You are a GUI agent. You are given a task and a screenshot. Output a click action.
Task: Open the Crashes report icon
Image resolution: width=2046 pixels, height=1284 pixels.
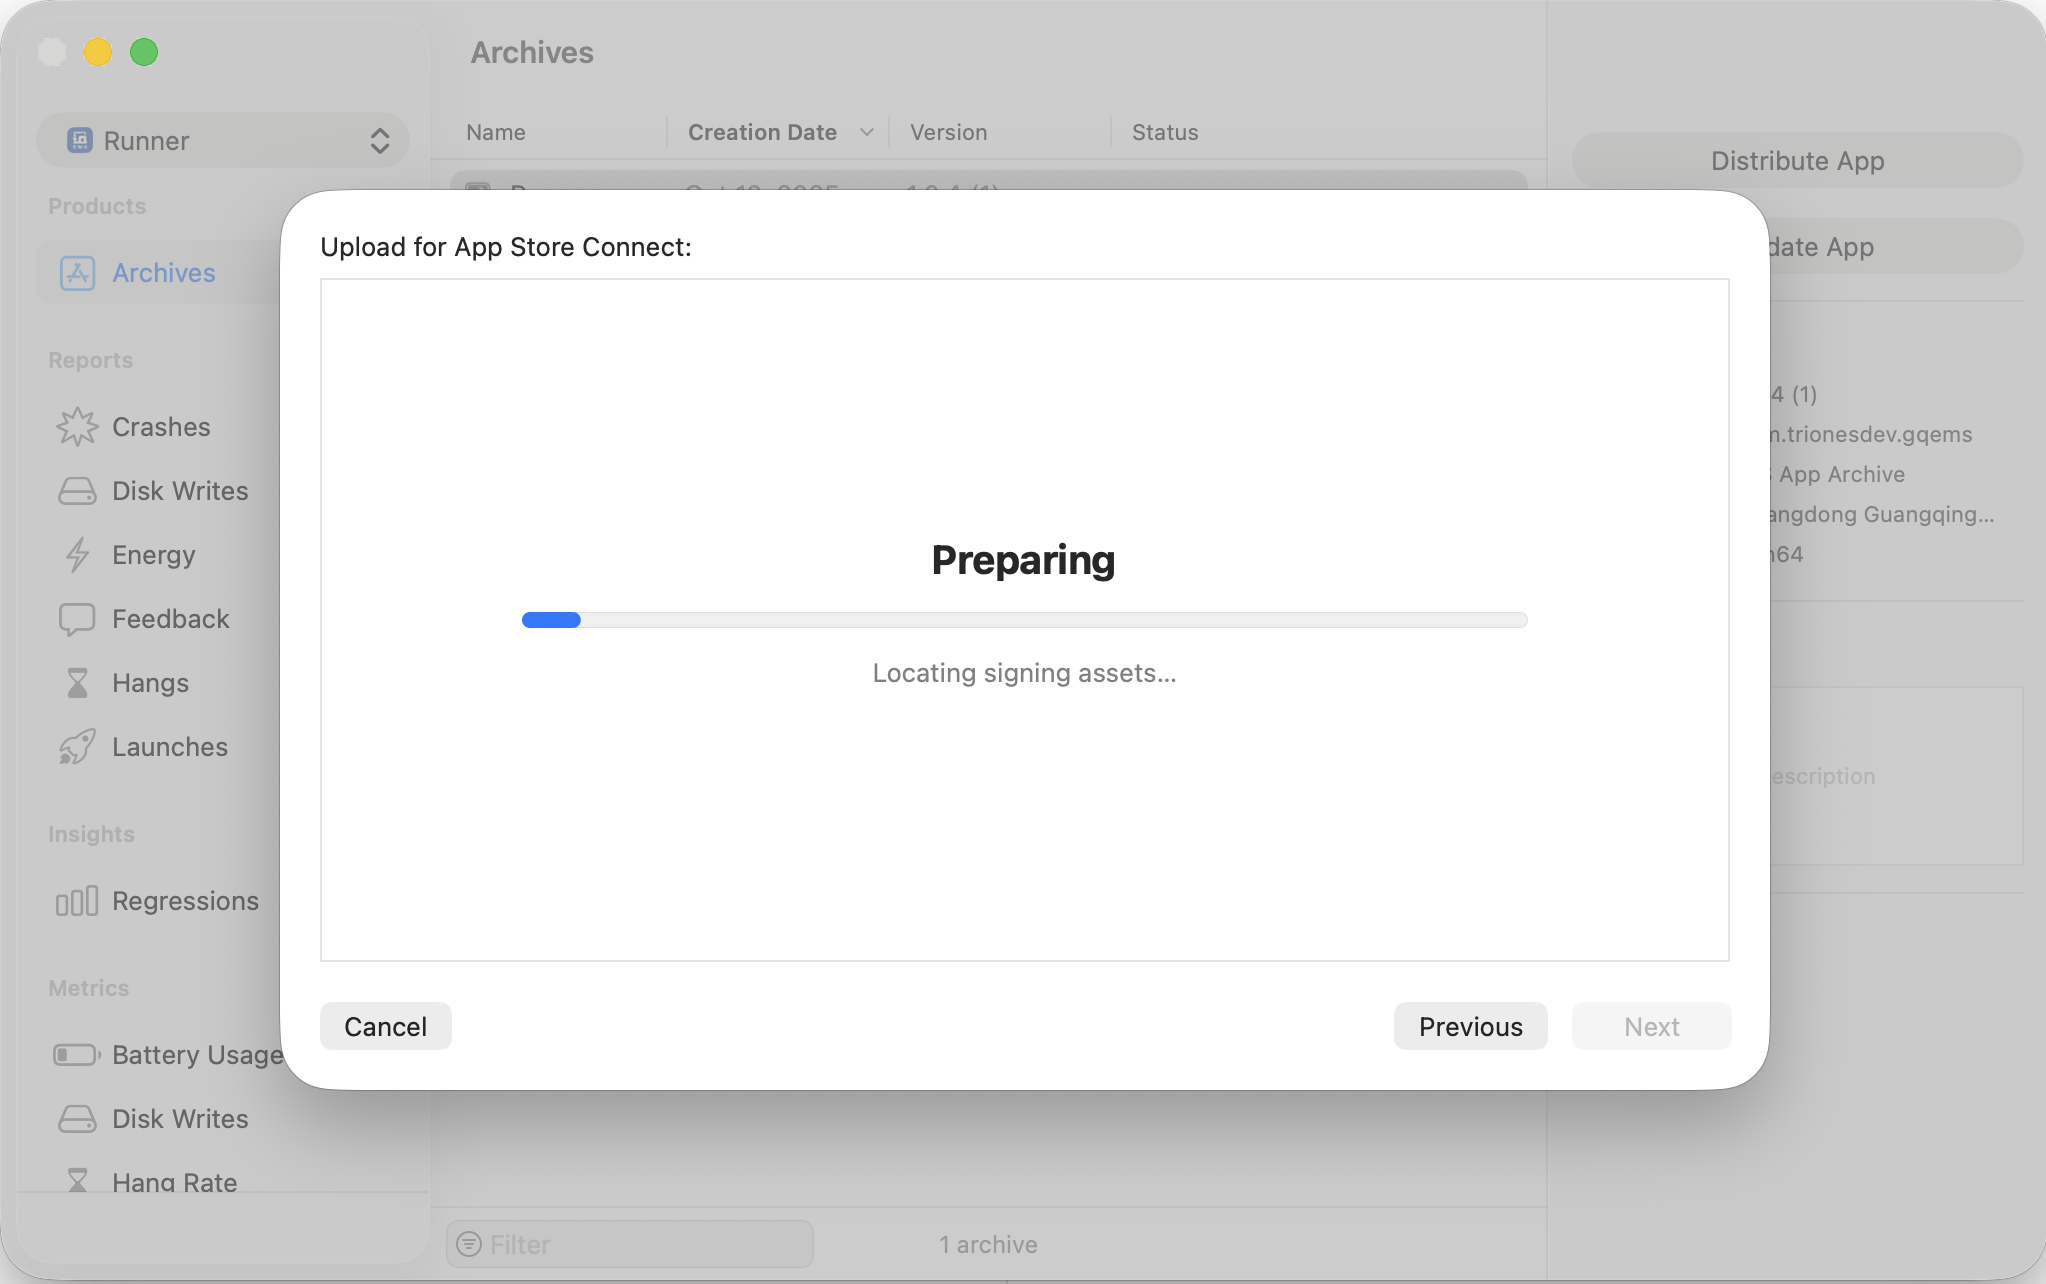pos(77,427)
